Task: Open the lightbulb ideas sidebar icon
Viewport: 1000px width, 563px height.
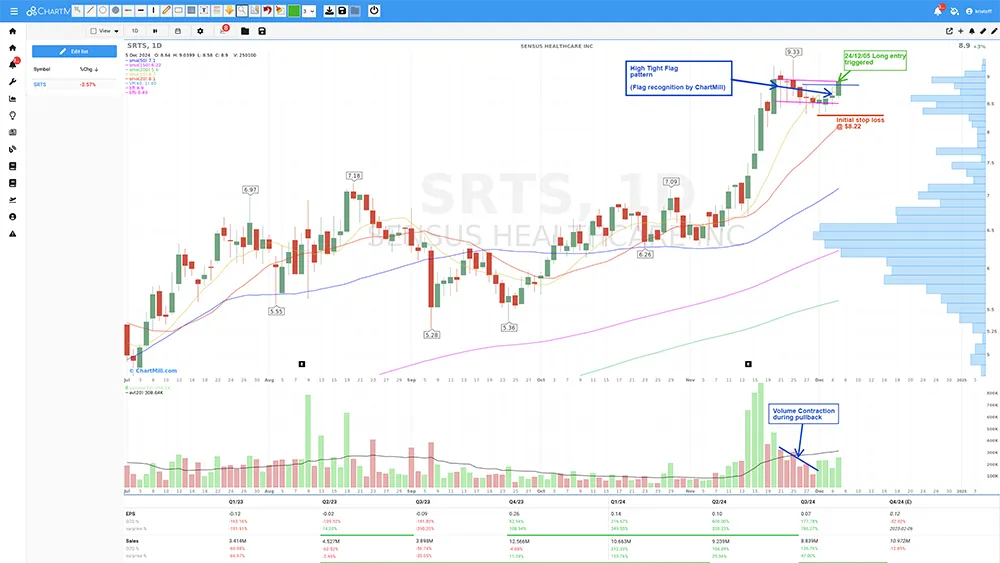Action: tap(12, 115)
